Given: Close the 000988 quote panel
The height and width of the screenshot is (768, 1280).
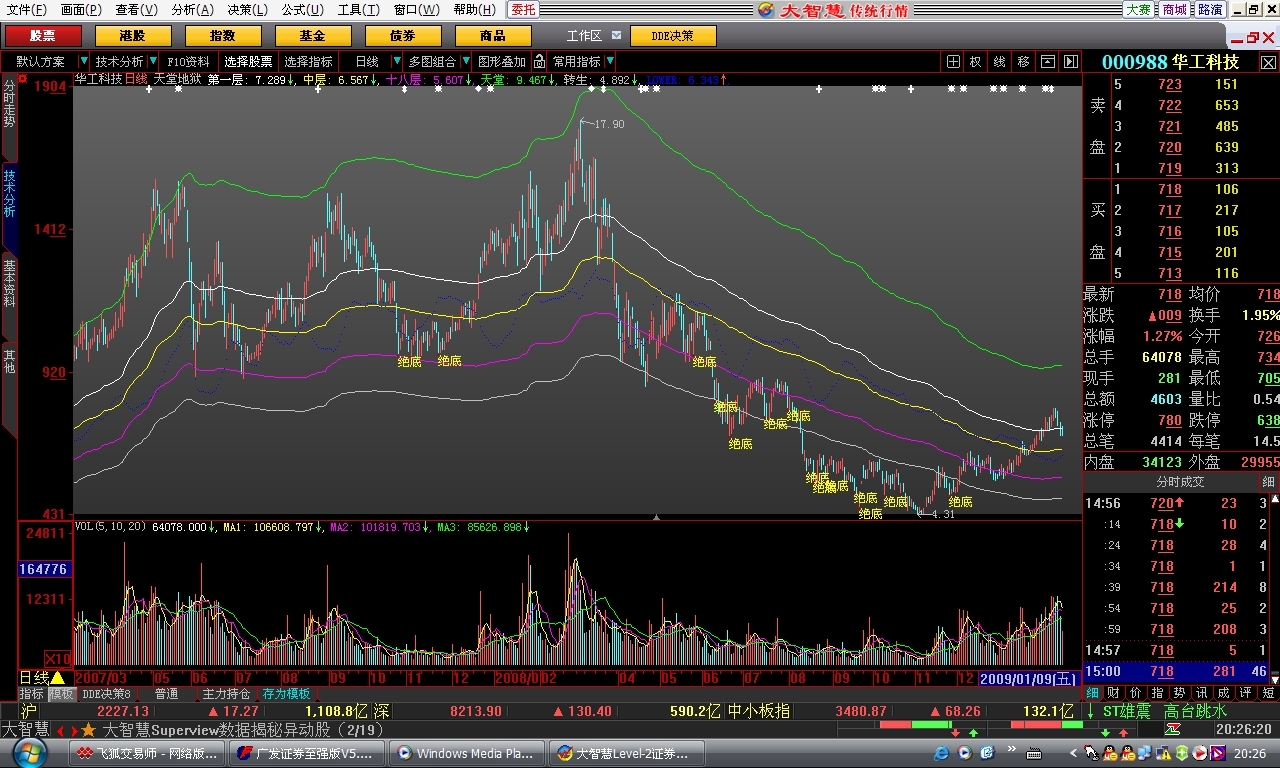Looking at the screenshot, I should point(1267,62).
